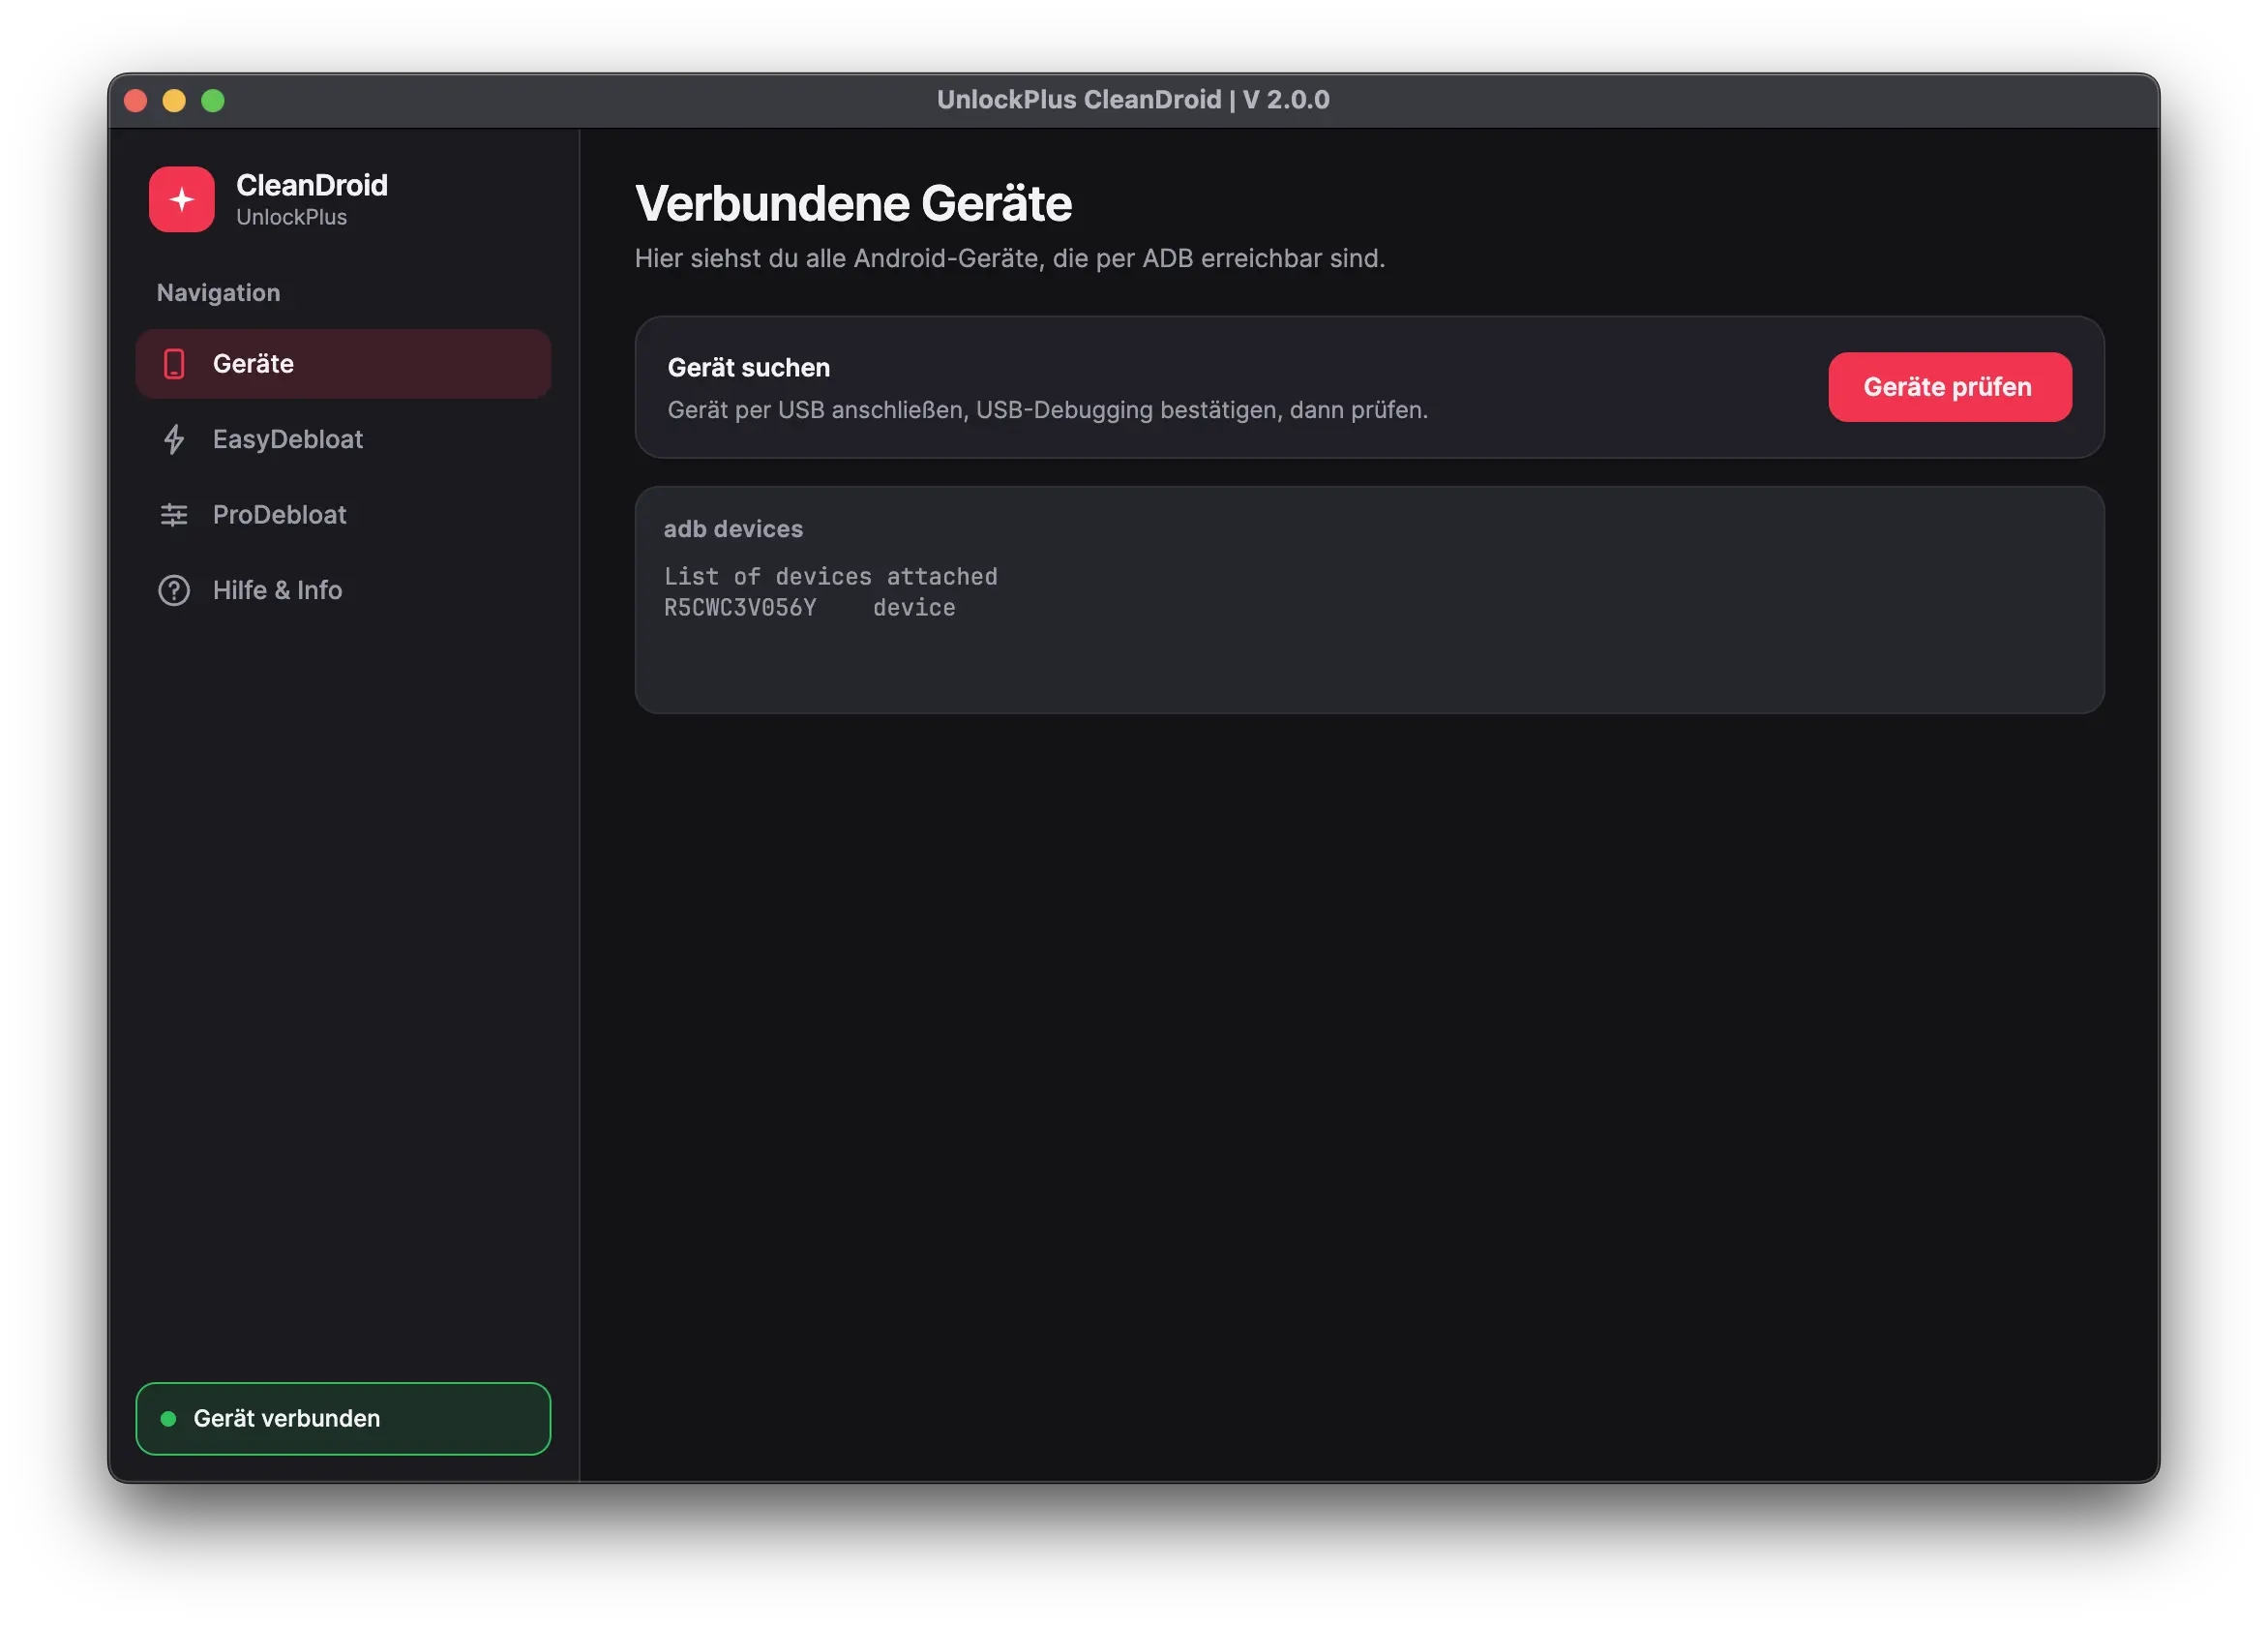Switch to EasyDebloat section

[343, 439]
